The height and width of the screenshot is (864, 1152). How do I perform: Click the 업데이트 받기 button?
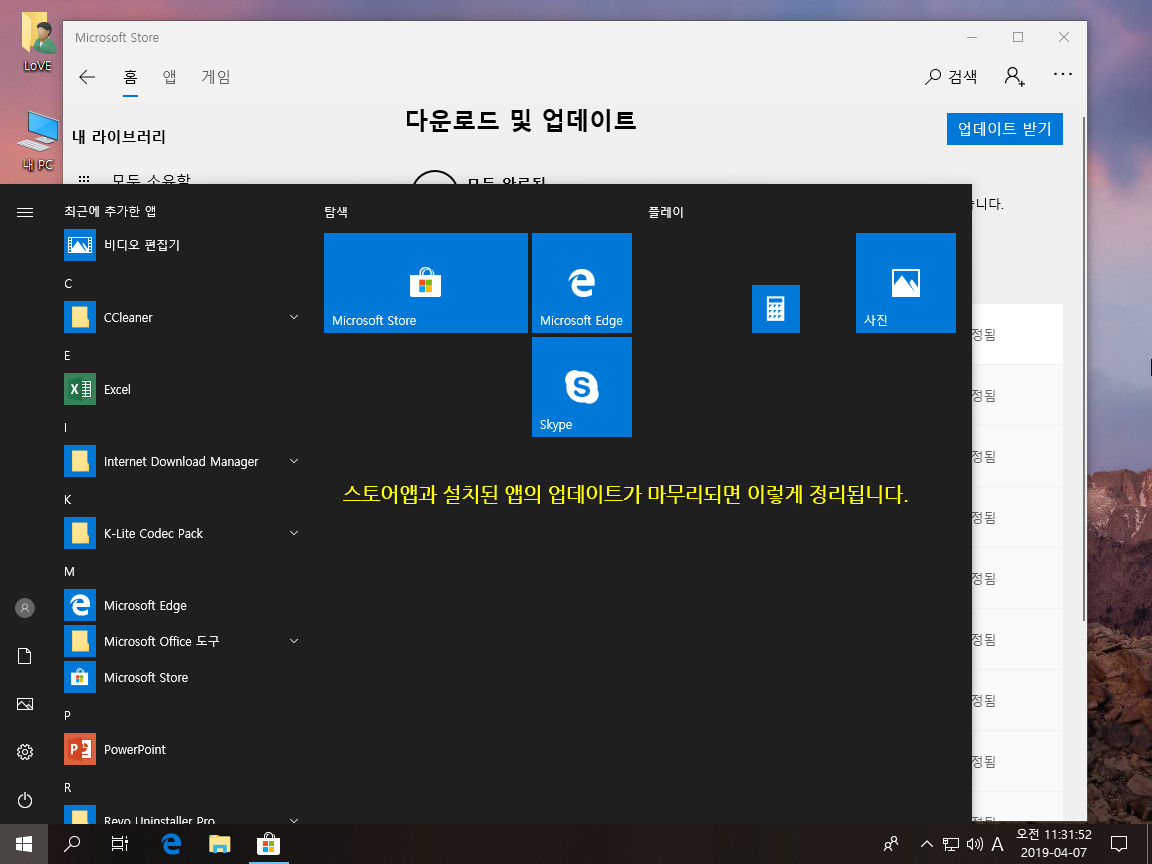(x=1004, y=129)
